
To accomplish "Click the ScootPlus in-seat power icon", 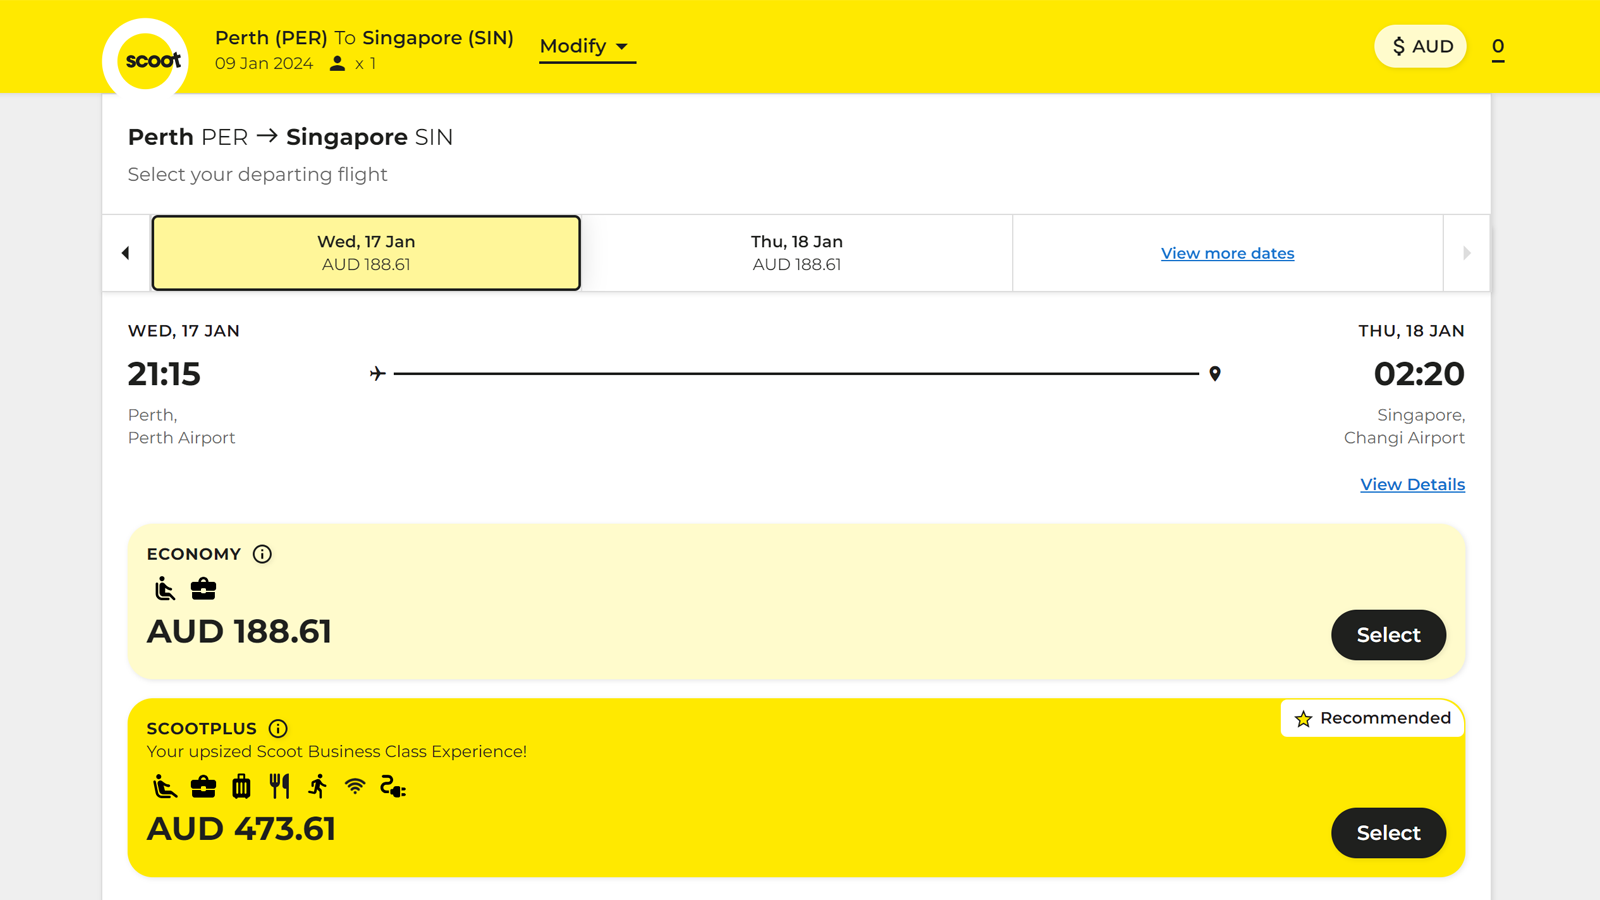I will 393,787.
